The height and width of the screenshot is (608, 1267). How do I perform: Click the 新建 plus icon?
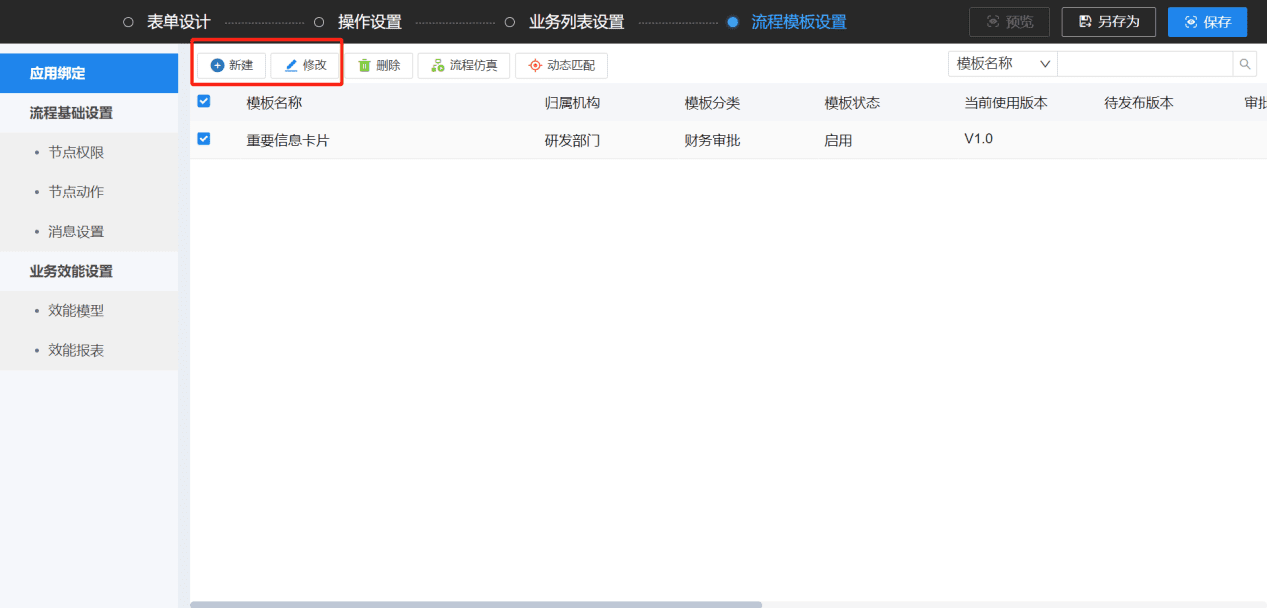pyautogui.click(x=217, y=65)
